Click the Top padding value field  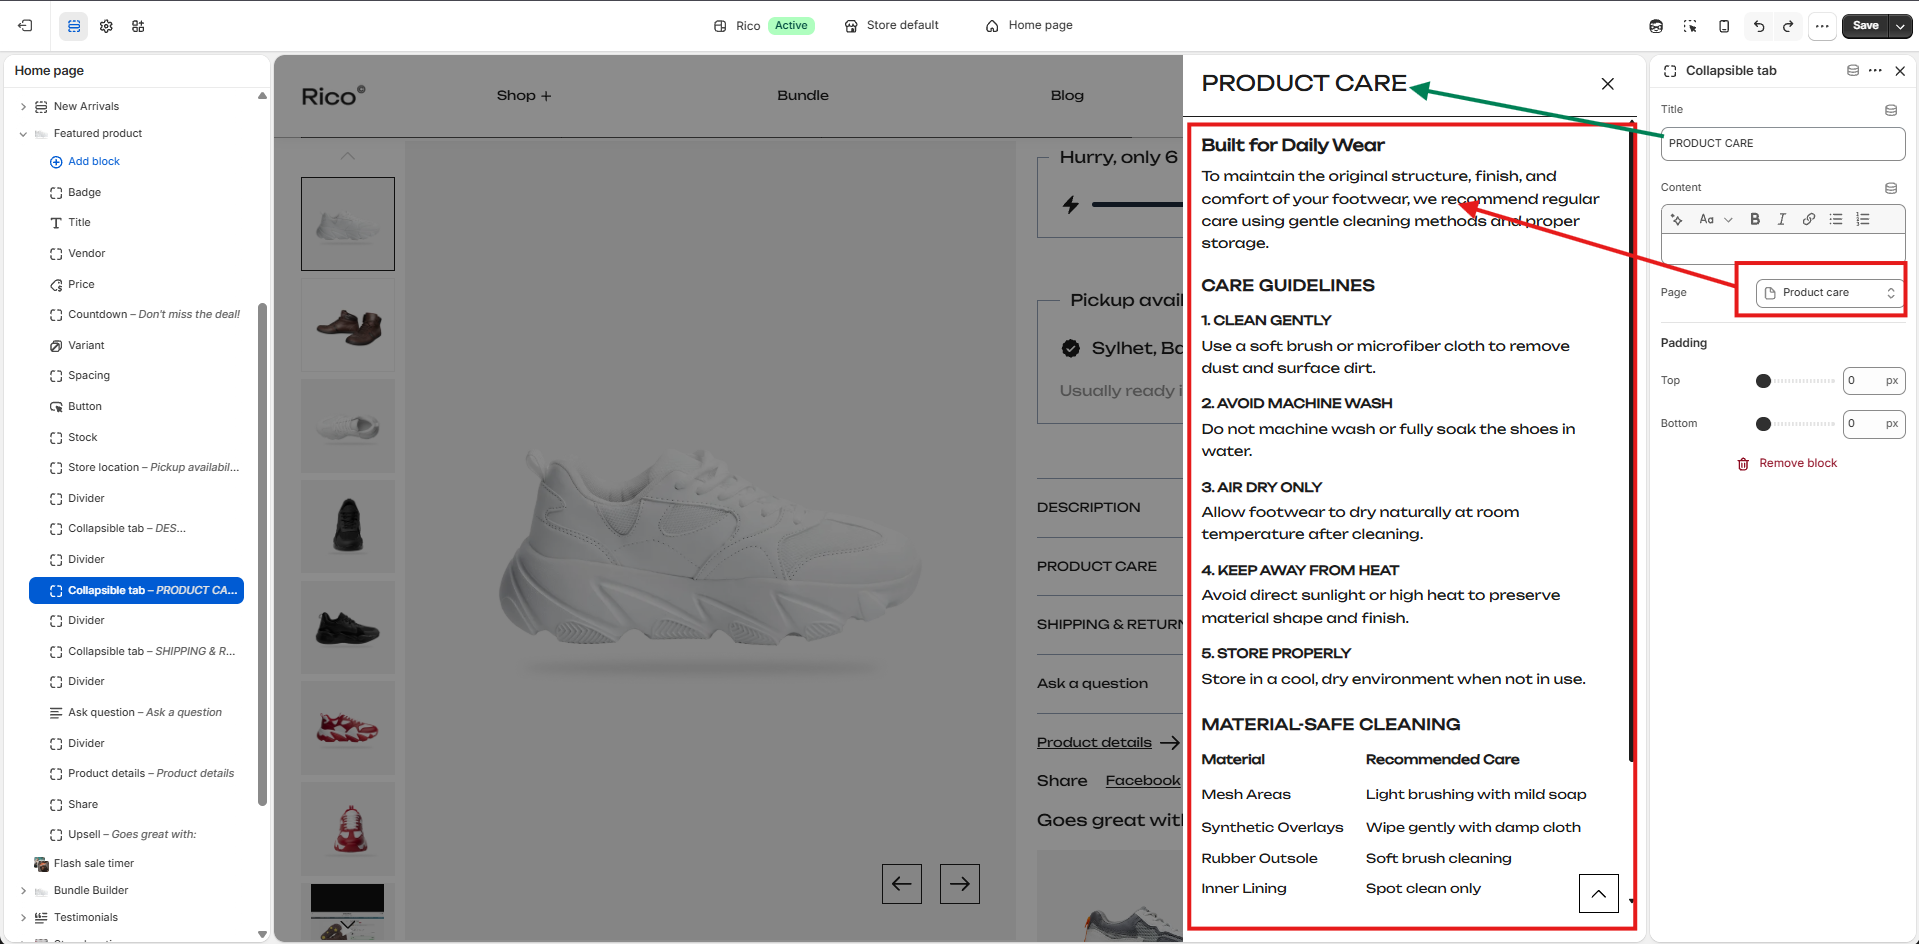tap(1874, 381)
